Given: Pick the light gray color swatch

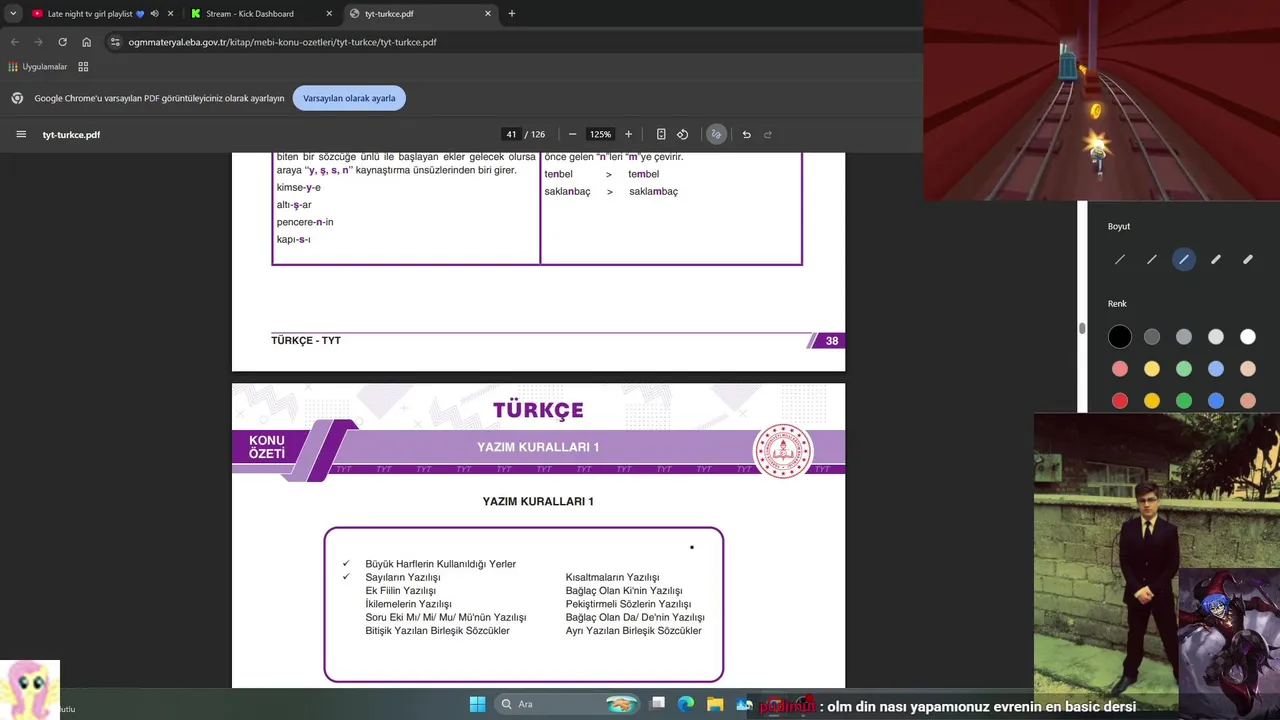Looking at the screenshot, I should (x=1216, y=337).
